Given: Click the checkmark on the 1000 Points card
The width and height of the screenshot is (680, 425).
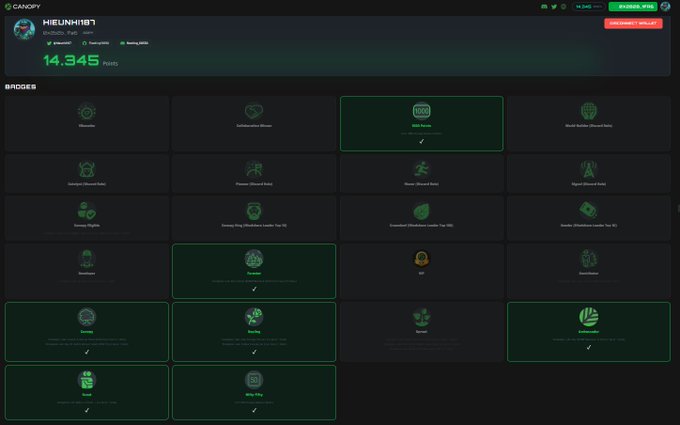Looking at the screenshot, I should 422,141.
